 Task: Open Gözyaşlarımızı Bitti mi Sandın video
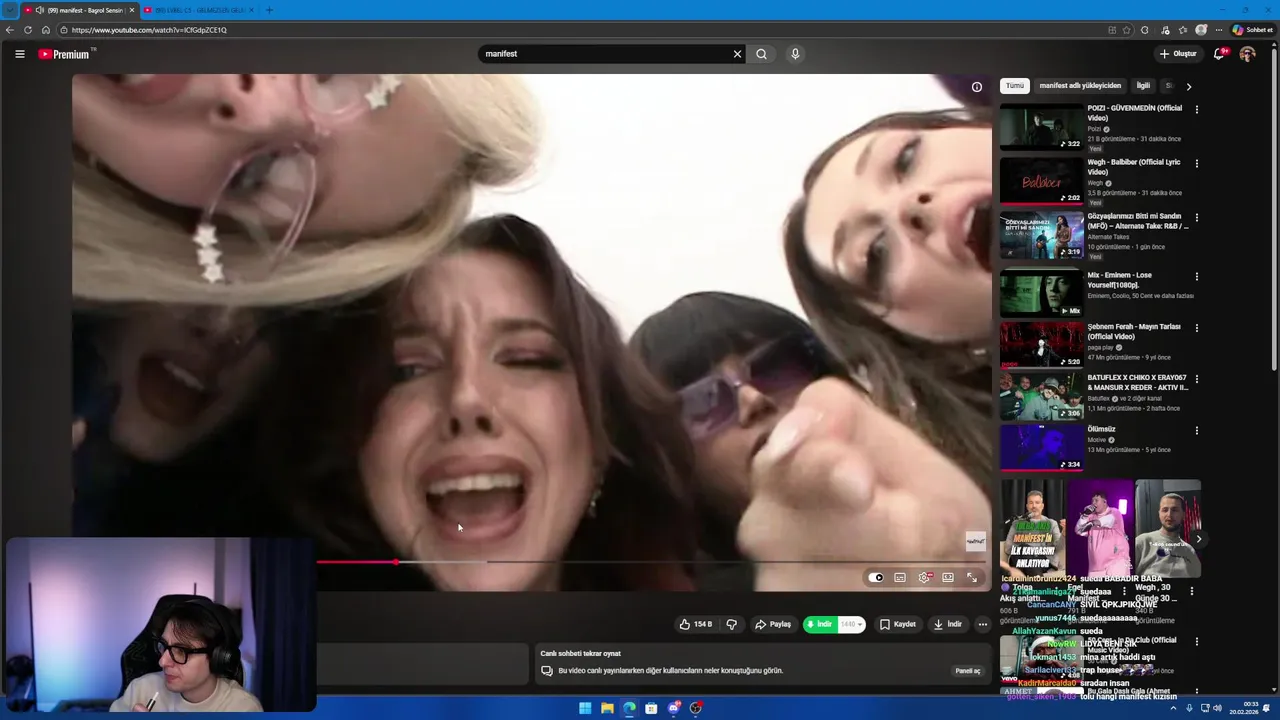coord(1042,235)
